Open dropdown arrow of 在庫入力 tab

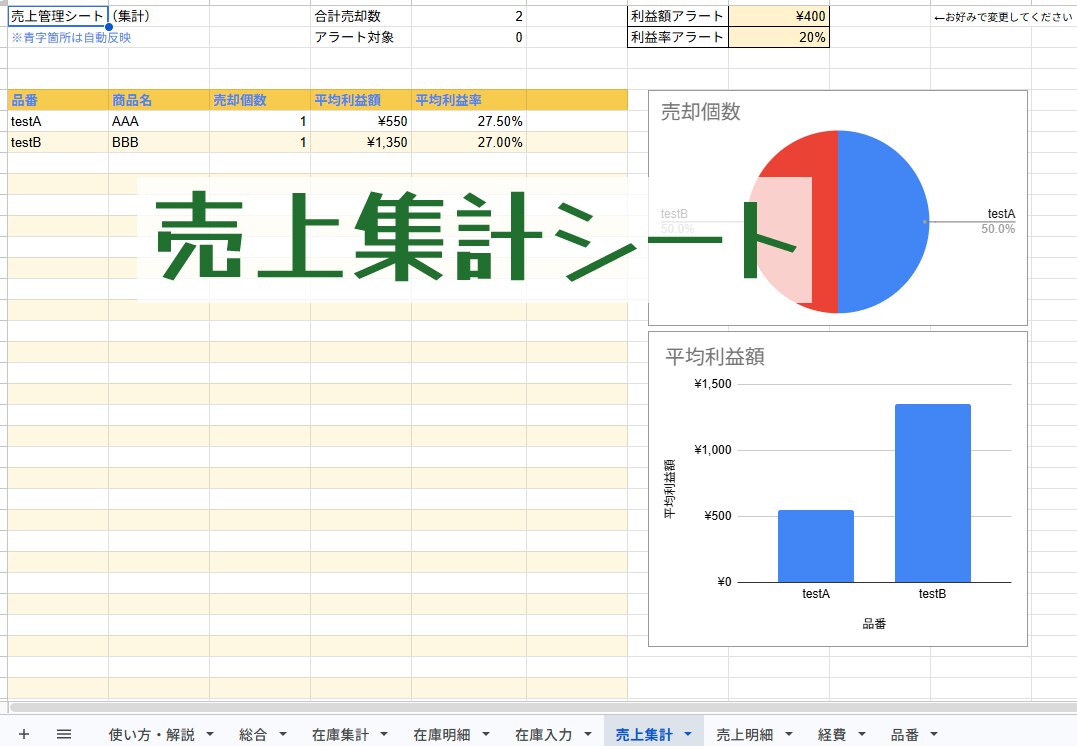click(x=587, y=734)
